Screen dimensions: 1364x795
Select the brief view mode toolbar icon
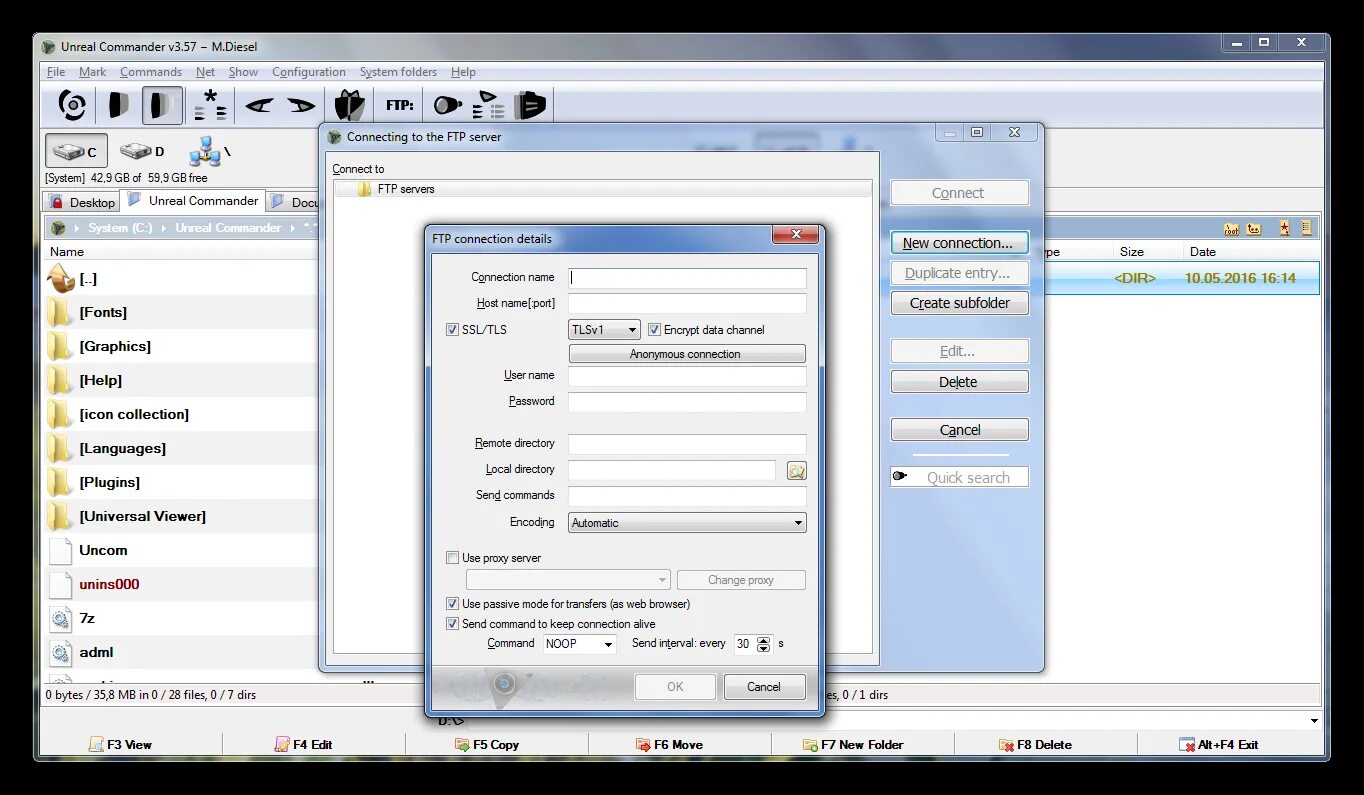(119, 105)
